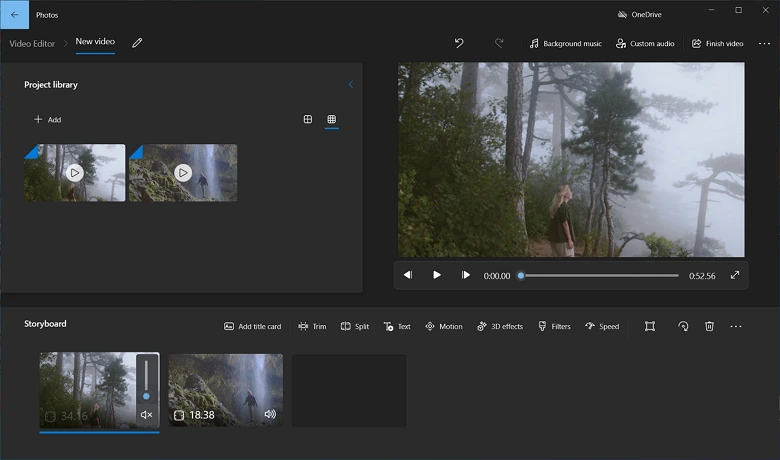Go to Video Editor breadcrumb
The height and width of the screenshot is (460, 780).
[32, 44]
